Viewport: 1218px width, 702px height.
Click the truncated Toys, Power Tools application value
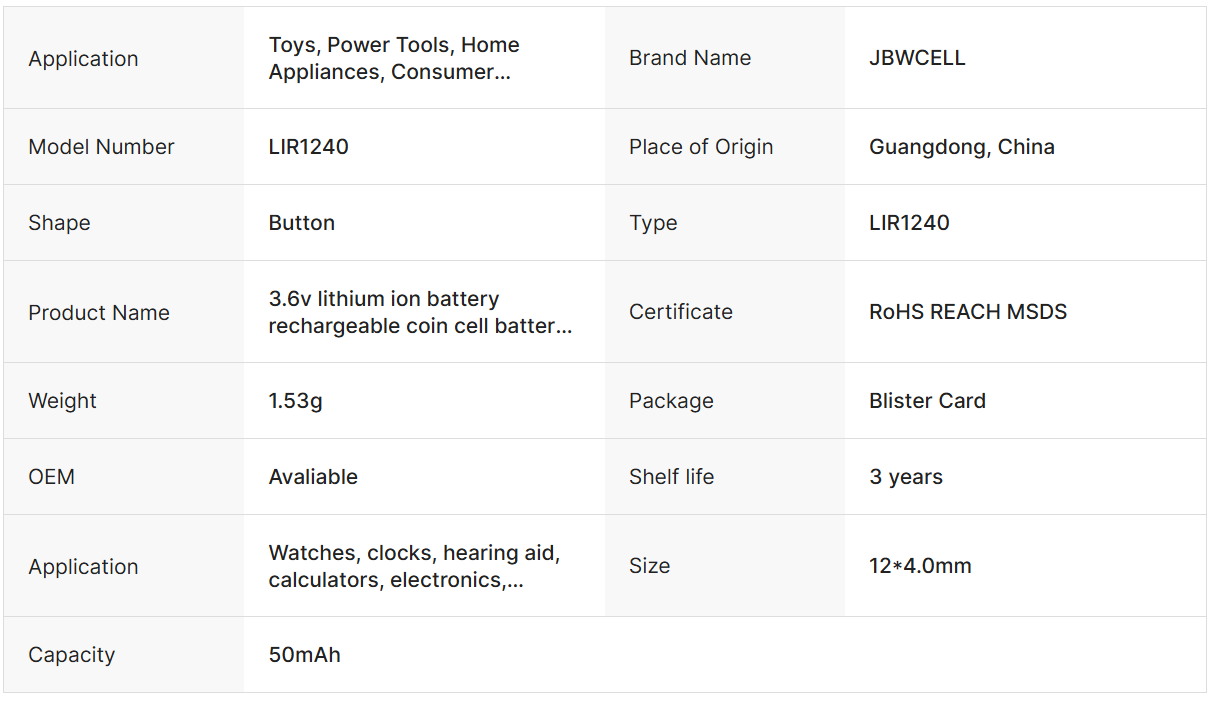pyautogui.click(x=394, y=58)
